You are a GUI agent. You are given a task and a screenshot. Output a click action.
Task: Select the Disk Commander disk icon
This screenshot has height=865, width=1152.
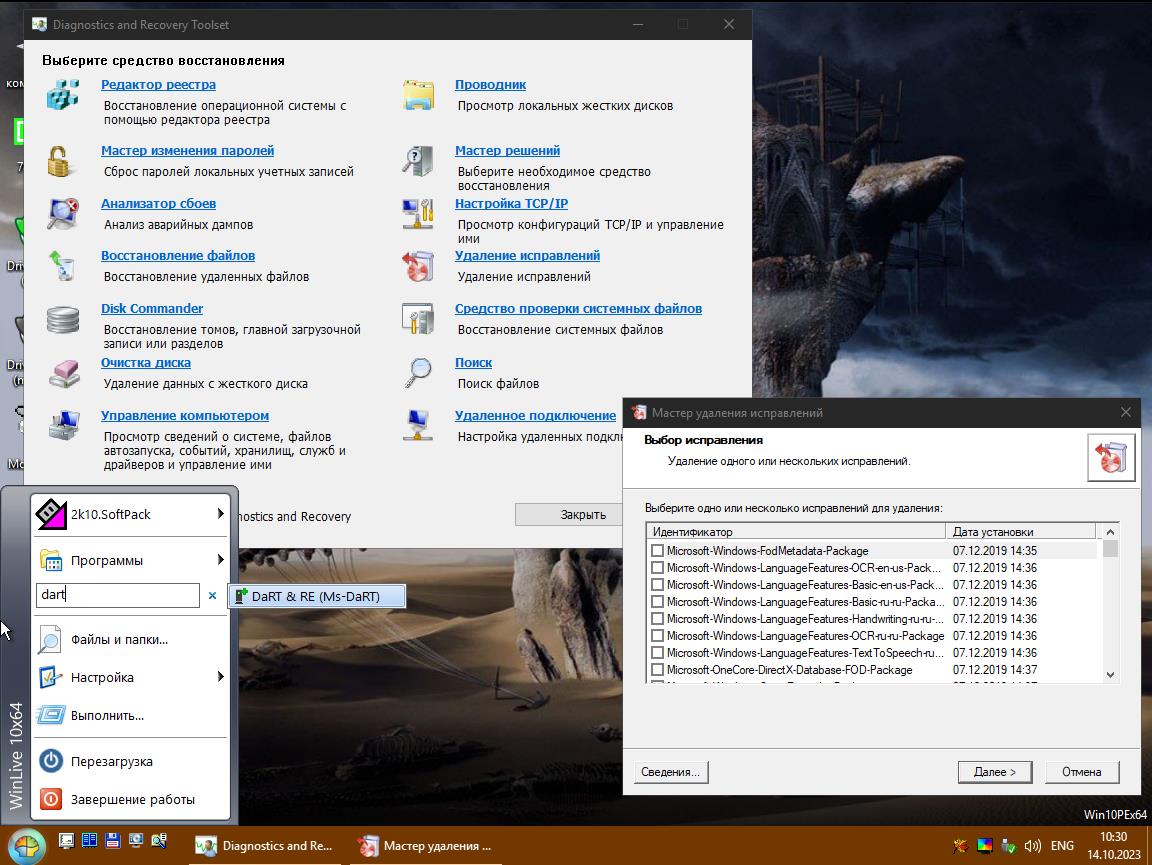click(x=63, y=319)
